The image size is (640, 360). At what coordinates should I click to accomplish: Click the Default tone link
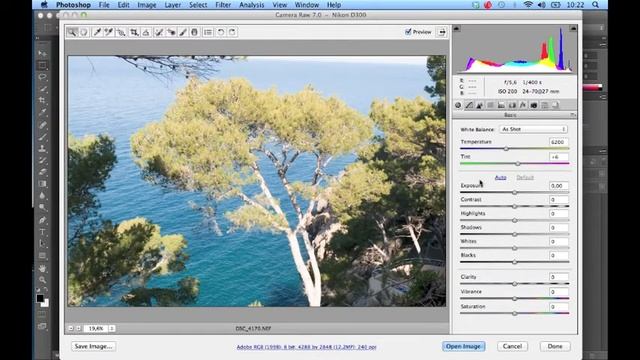pyautogui.click(x=525, y=178)
